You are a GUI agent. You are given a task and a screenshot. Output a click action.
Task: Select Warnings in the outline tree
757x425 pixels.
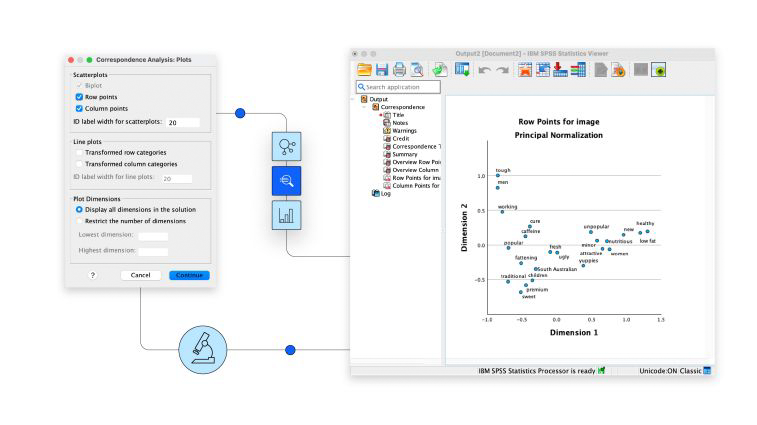point(404,130)
